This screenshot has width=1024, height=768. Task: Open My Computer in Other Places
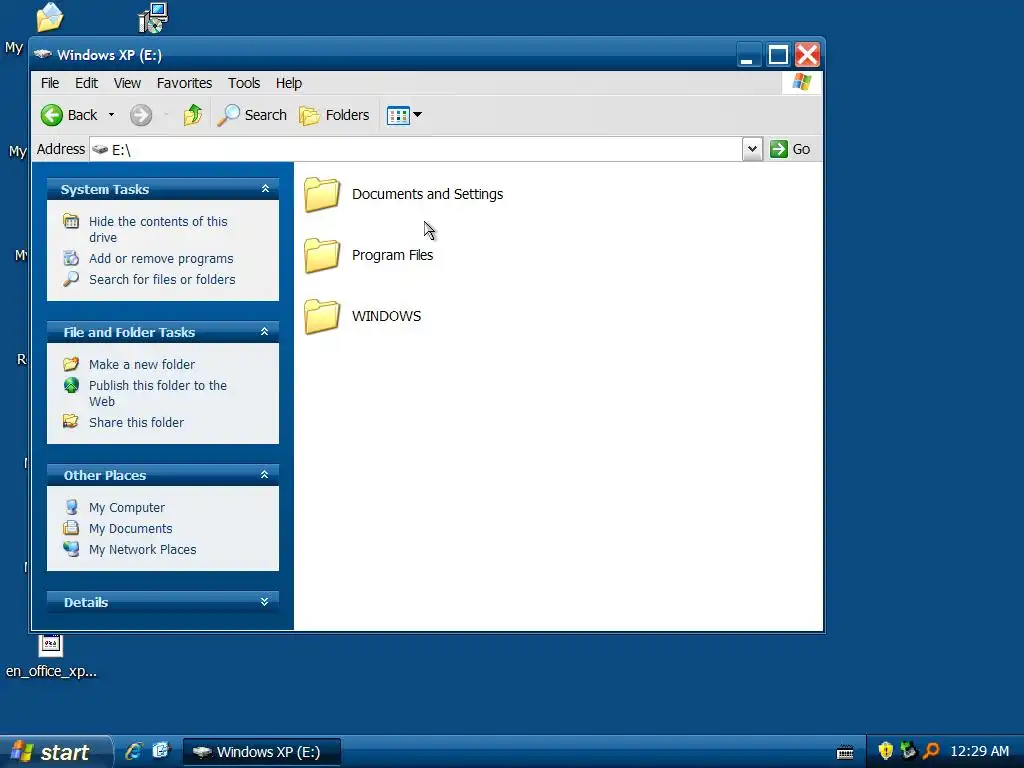pos(127,507)
